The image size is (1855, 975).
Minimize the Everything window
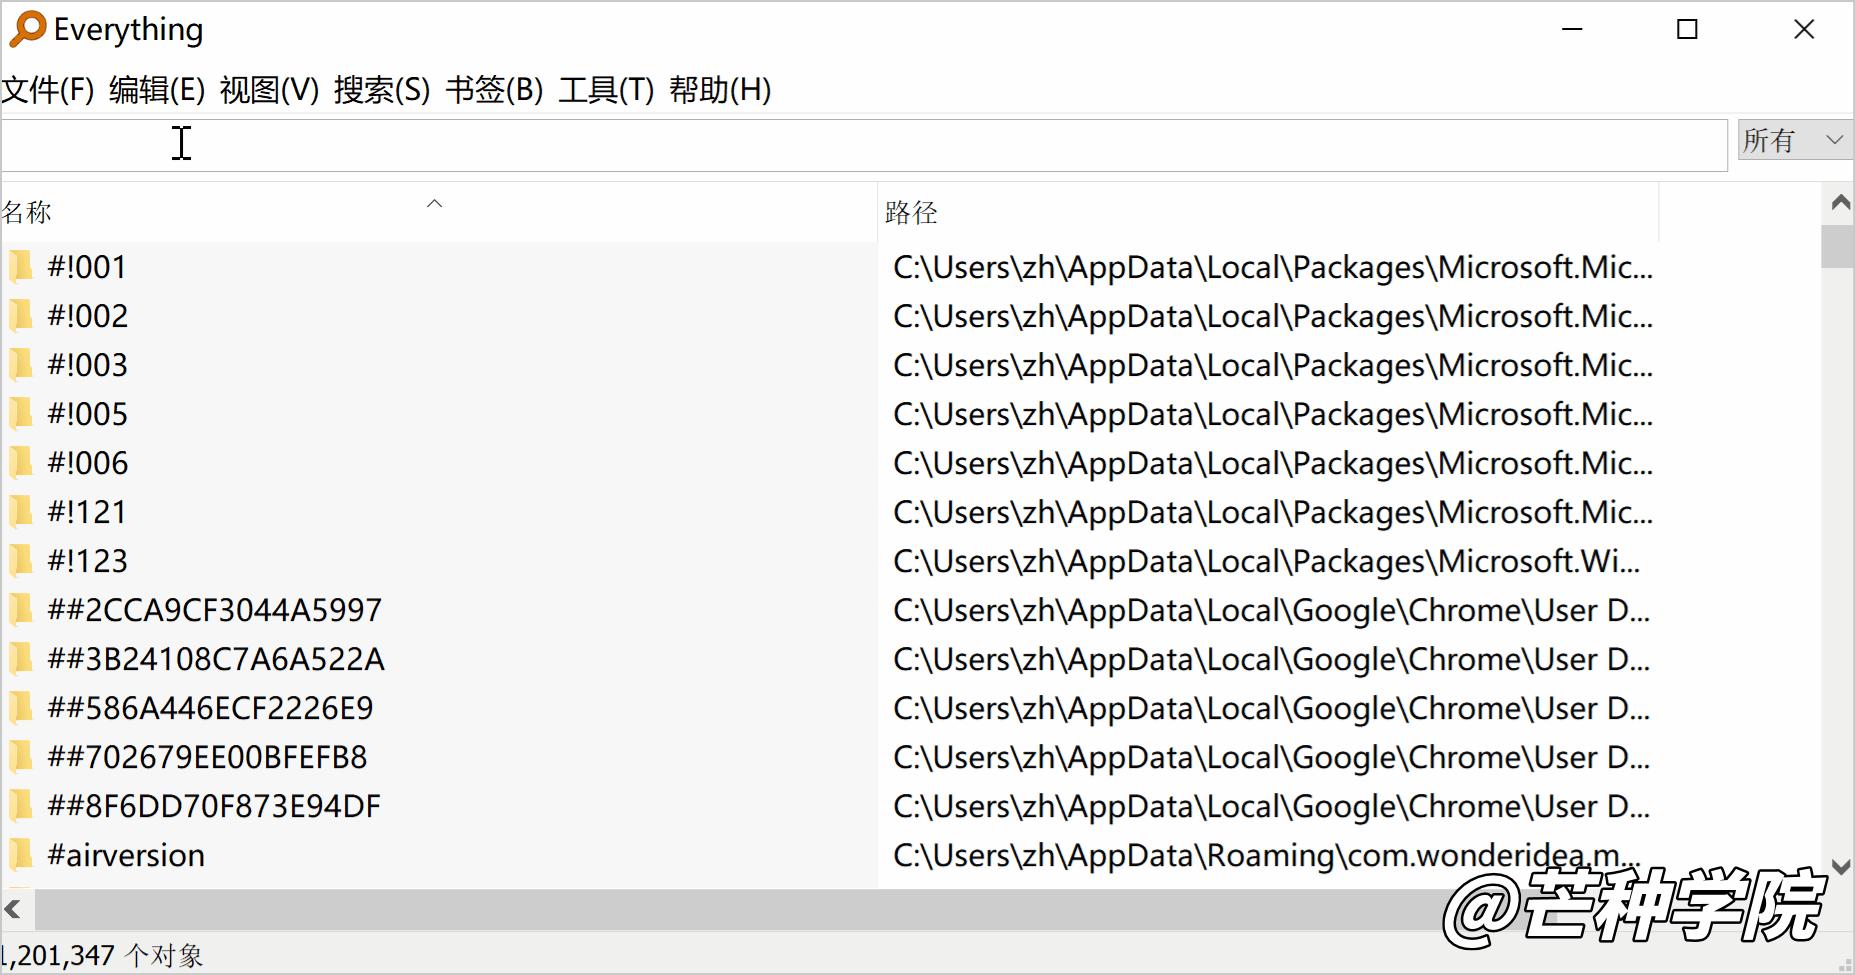point(1572,29)
